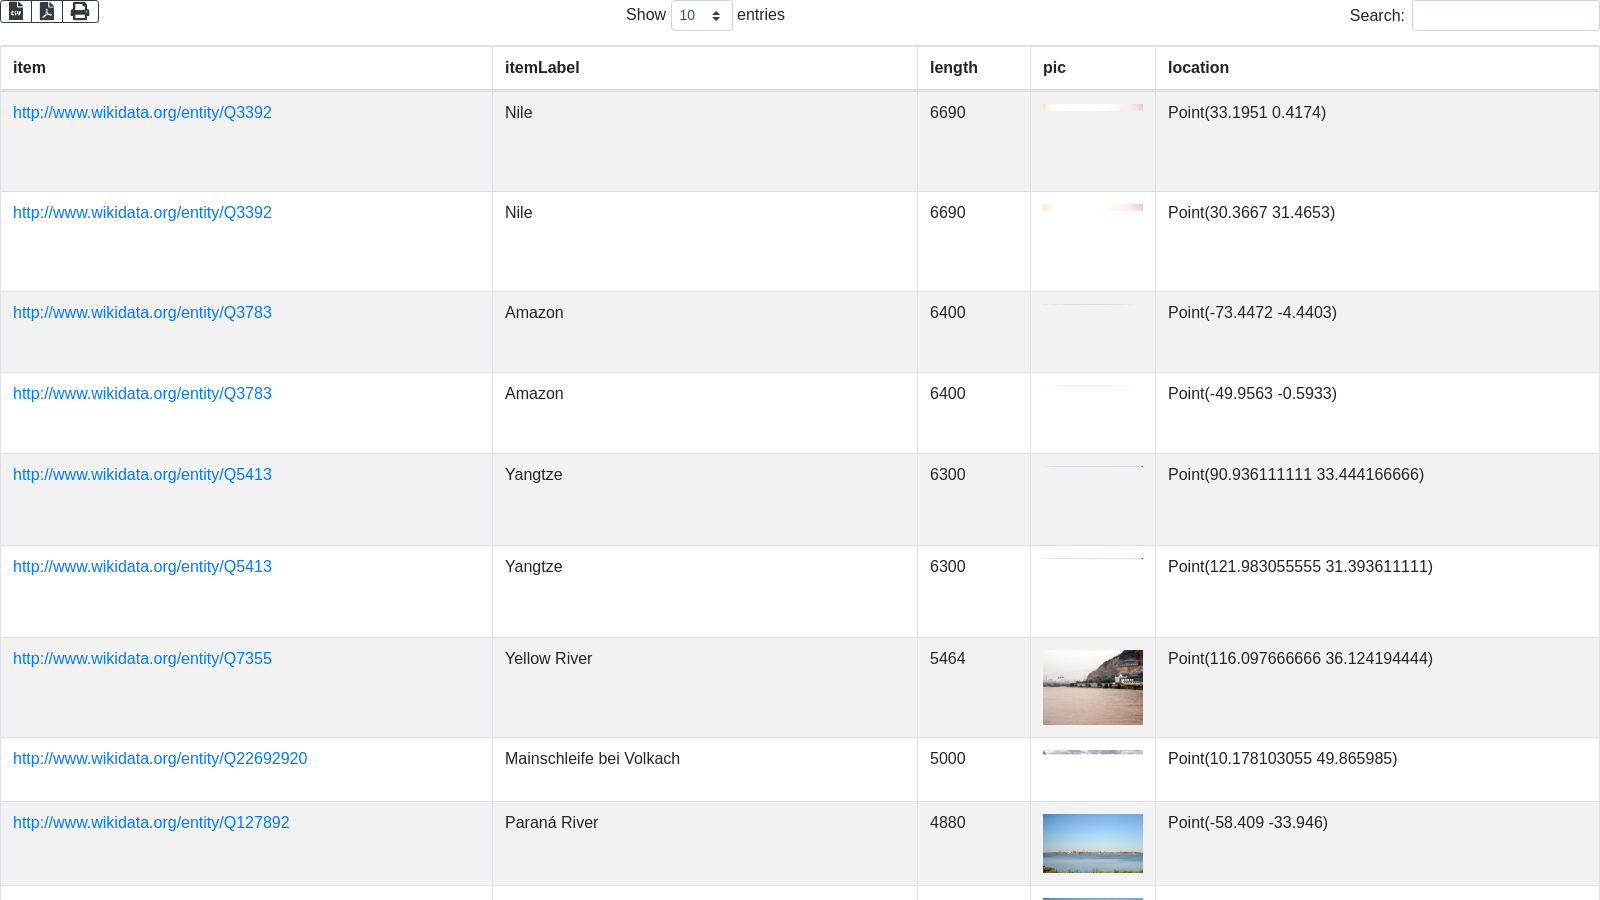Open second Yangtze Q5413 entity link
1600x900 pixels.
[x=142, y=567]
